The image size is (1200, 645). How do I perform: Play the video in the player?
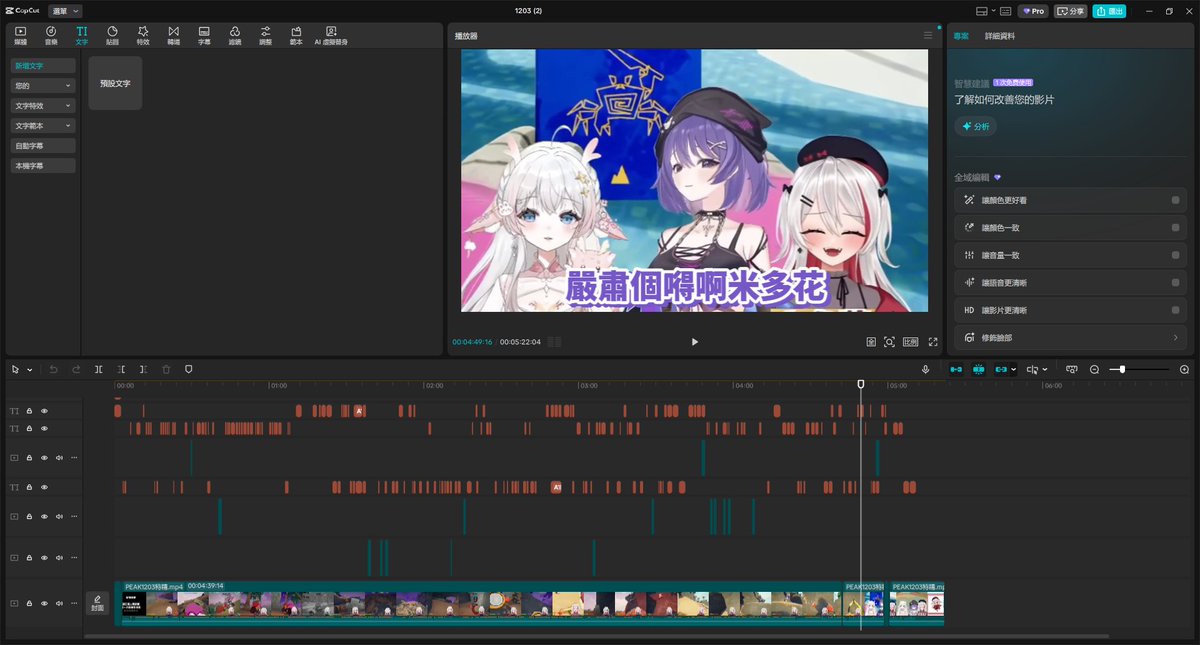695,342
